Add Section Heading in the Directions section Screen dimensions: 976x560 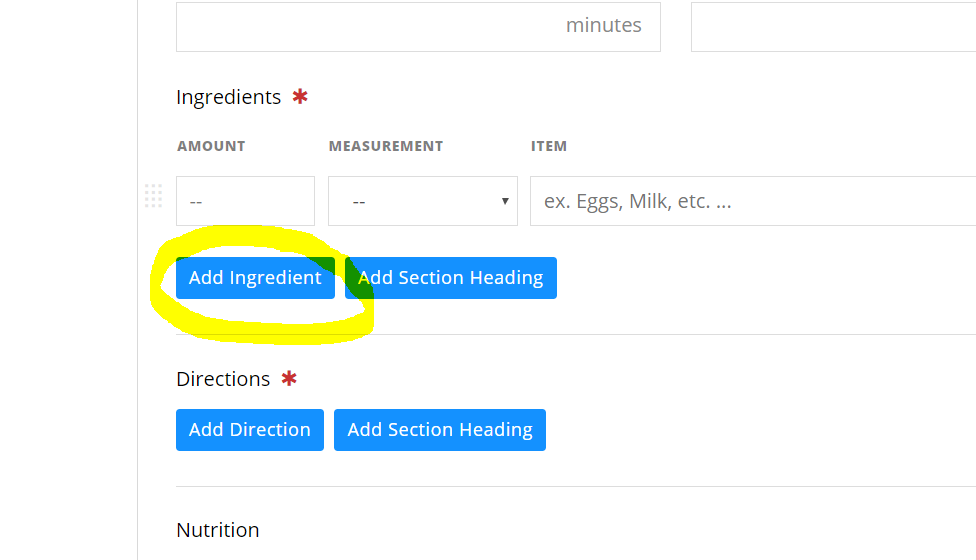click(440, 430)
